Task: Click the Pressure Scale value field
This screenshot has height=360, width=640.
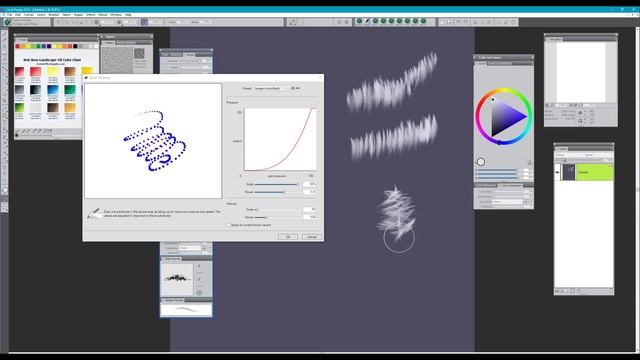Action: point(310,184)
